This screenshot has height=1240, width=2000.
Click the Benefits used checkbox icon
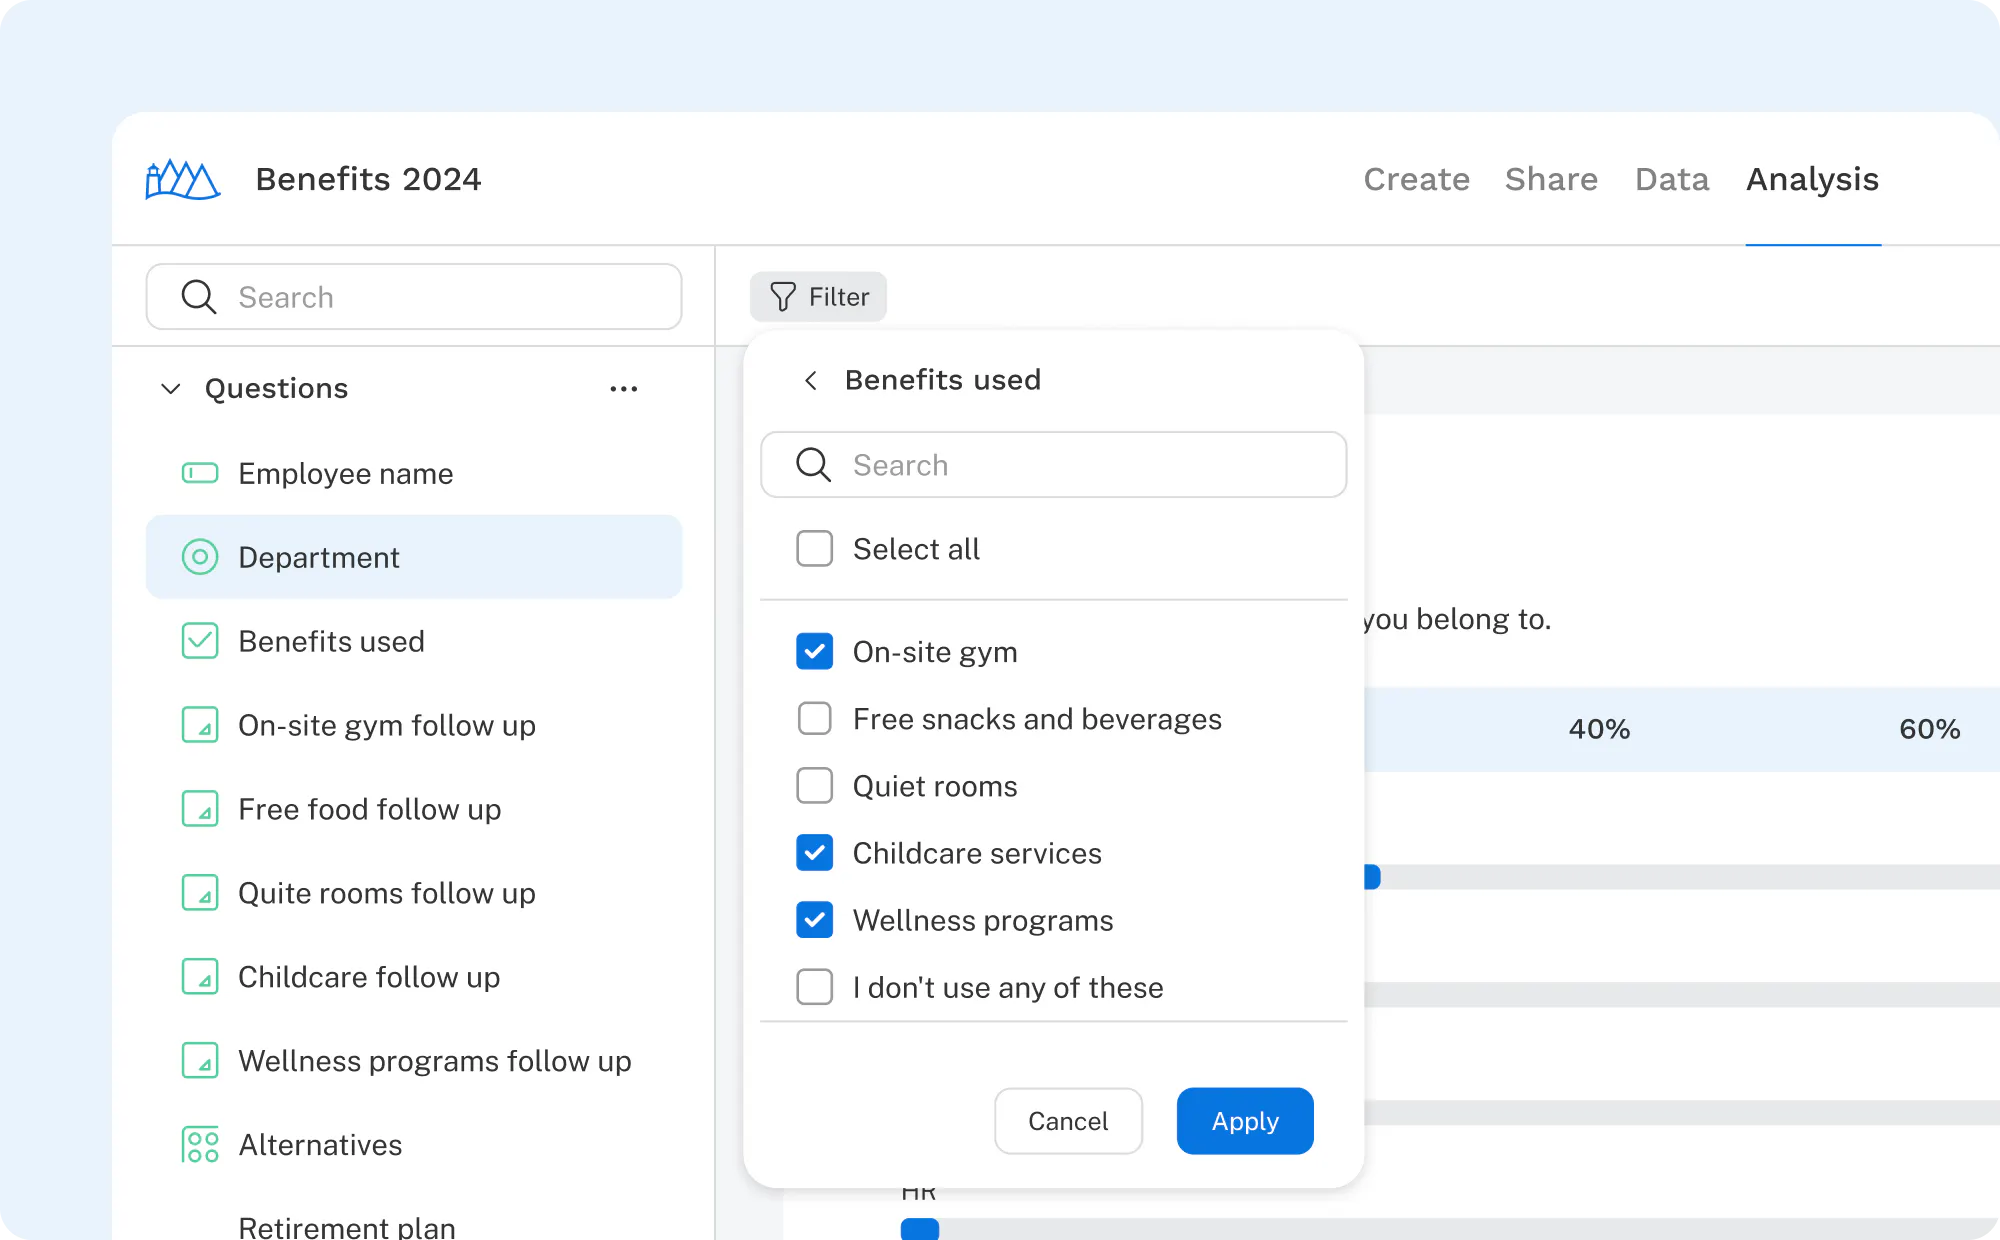(200, 641)
